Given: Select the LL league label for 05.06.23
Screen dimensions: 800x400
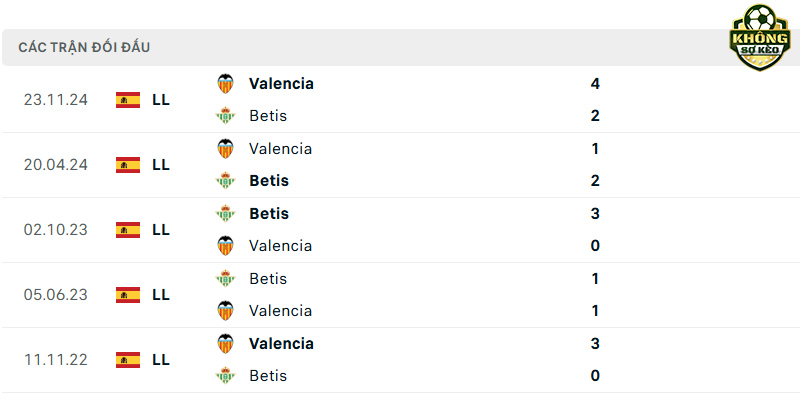Looking at the screenshot, I should click(161, 295).
